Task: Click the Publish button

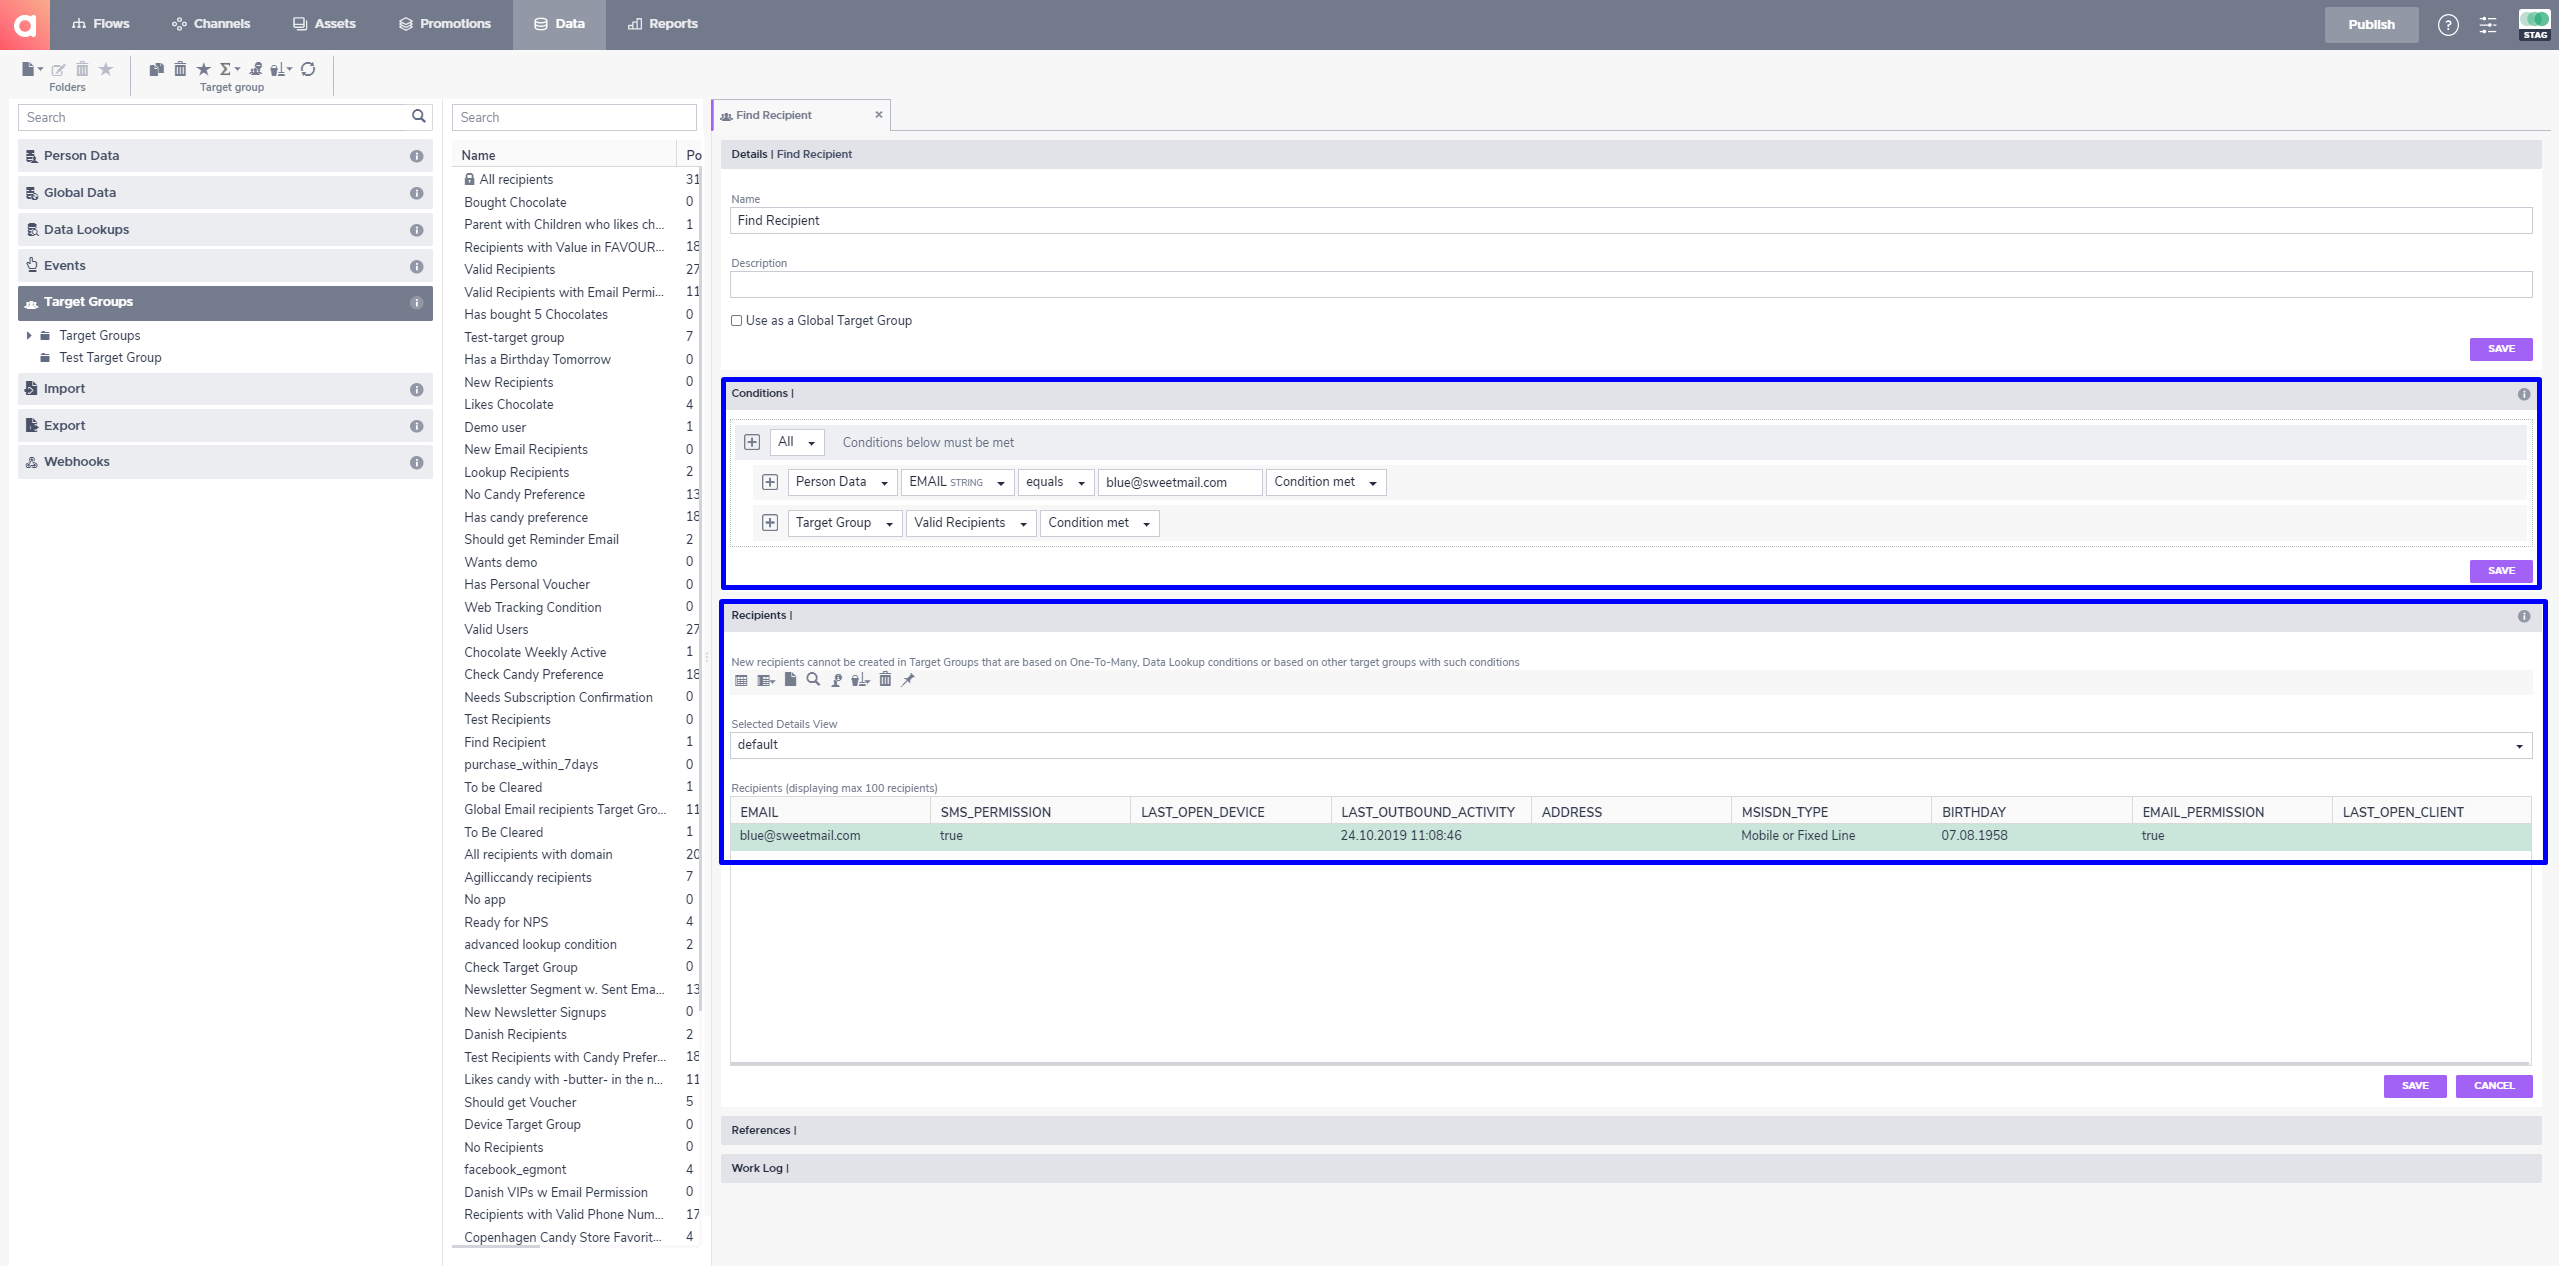Action: [x=2371, y=25]
